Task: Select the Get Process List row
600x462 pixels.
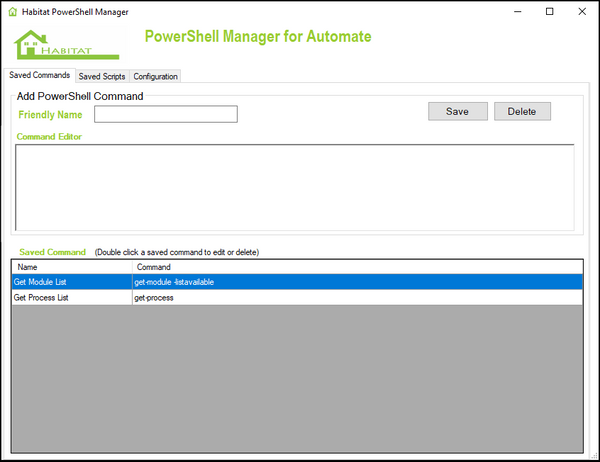Action: (x=70, y=298)
